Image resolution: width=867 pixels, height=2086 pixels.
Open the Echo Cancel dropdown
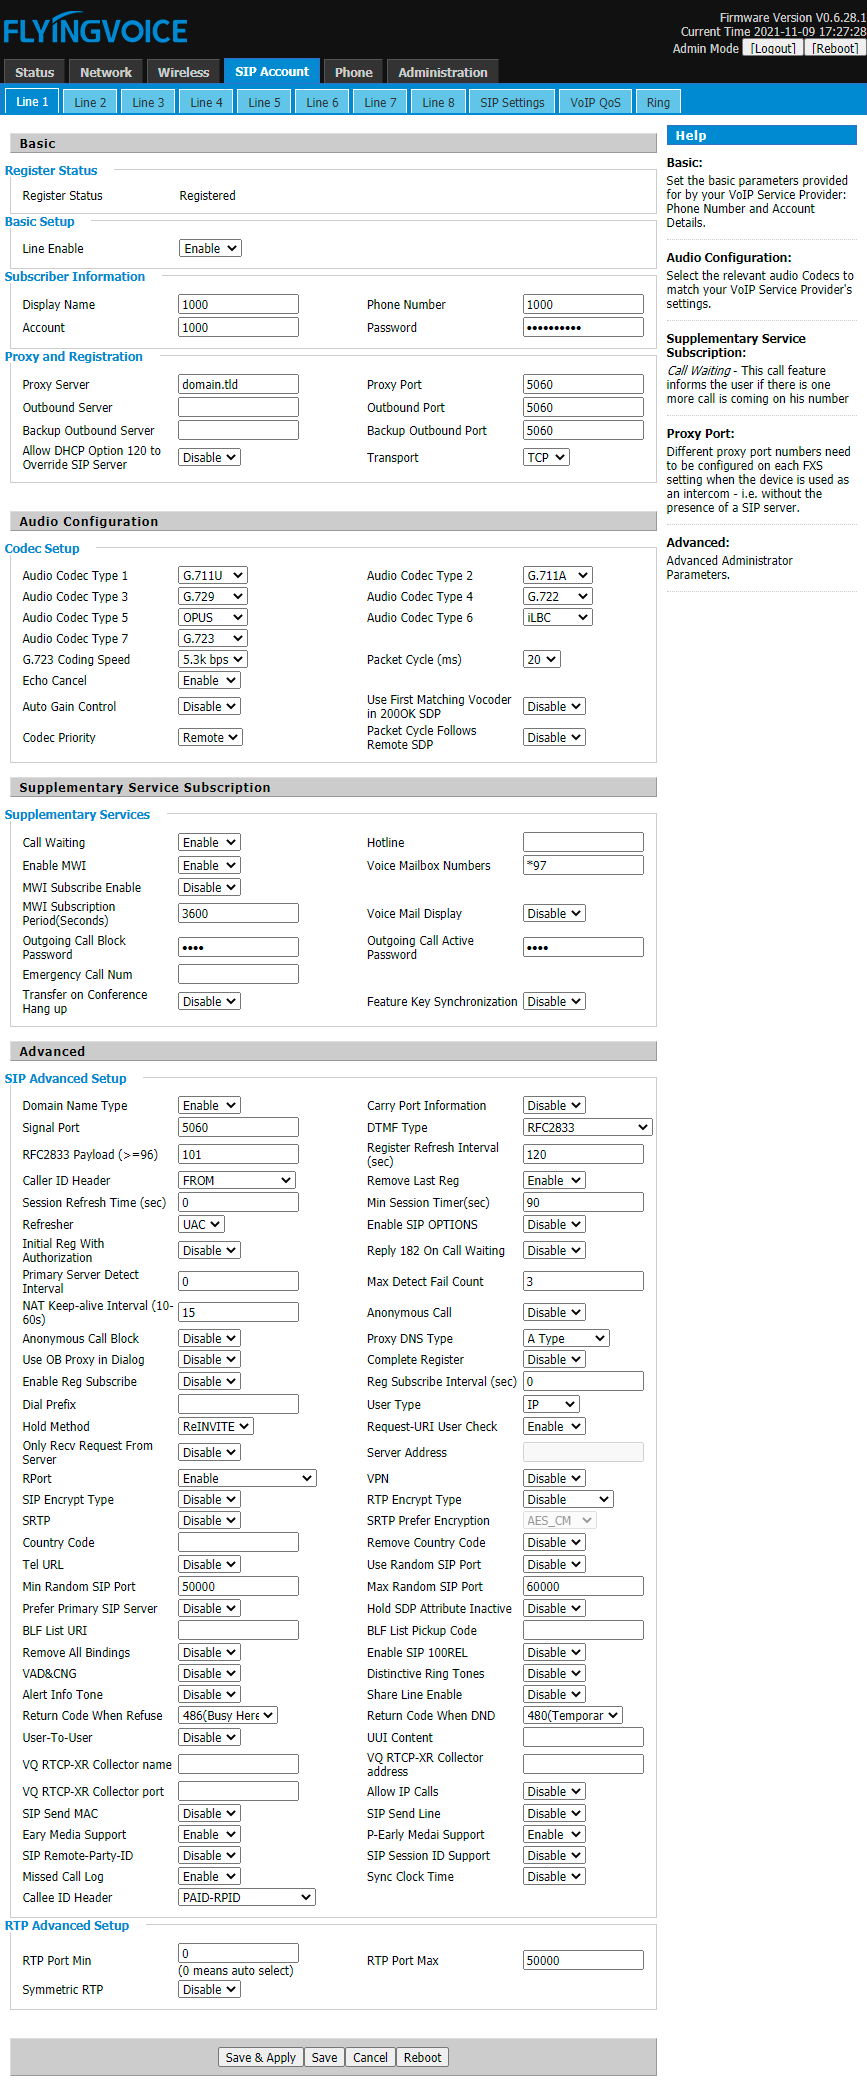[x=209, y=680]
